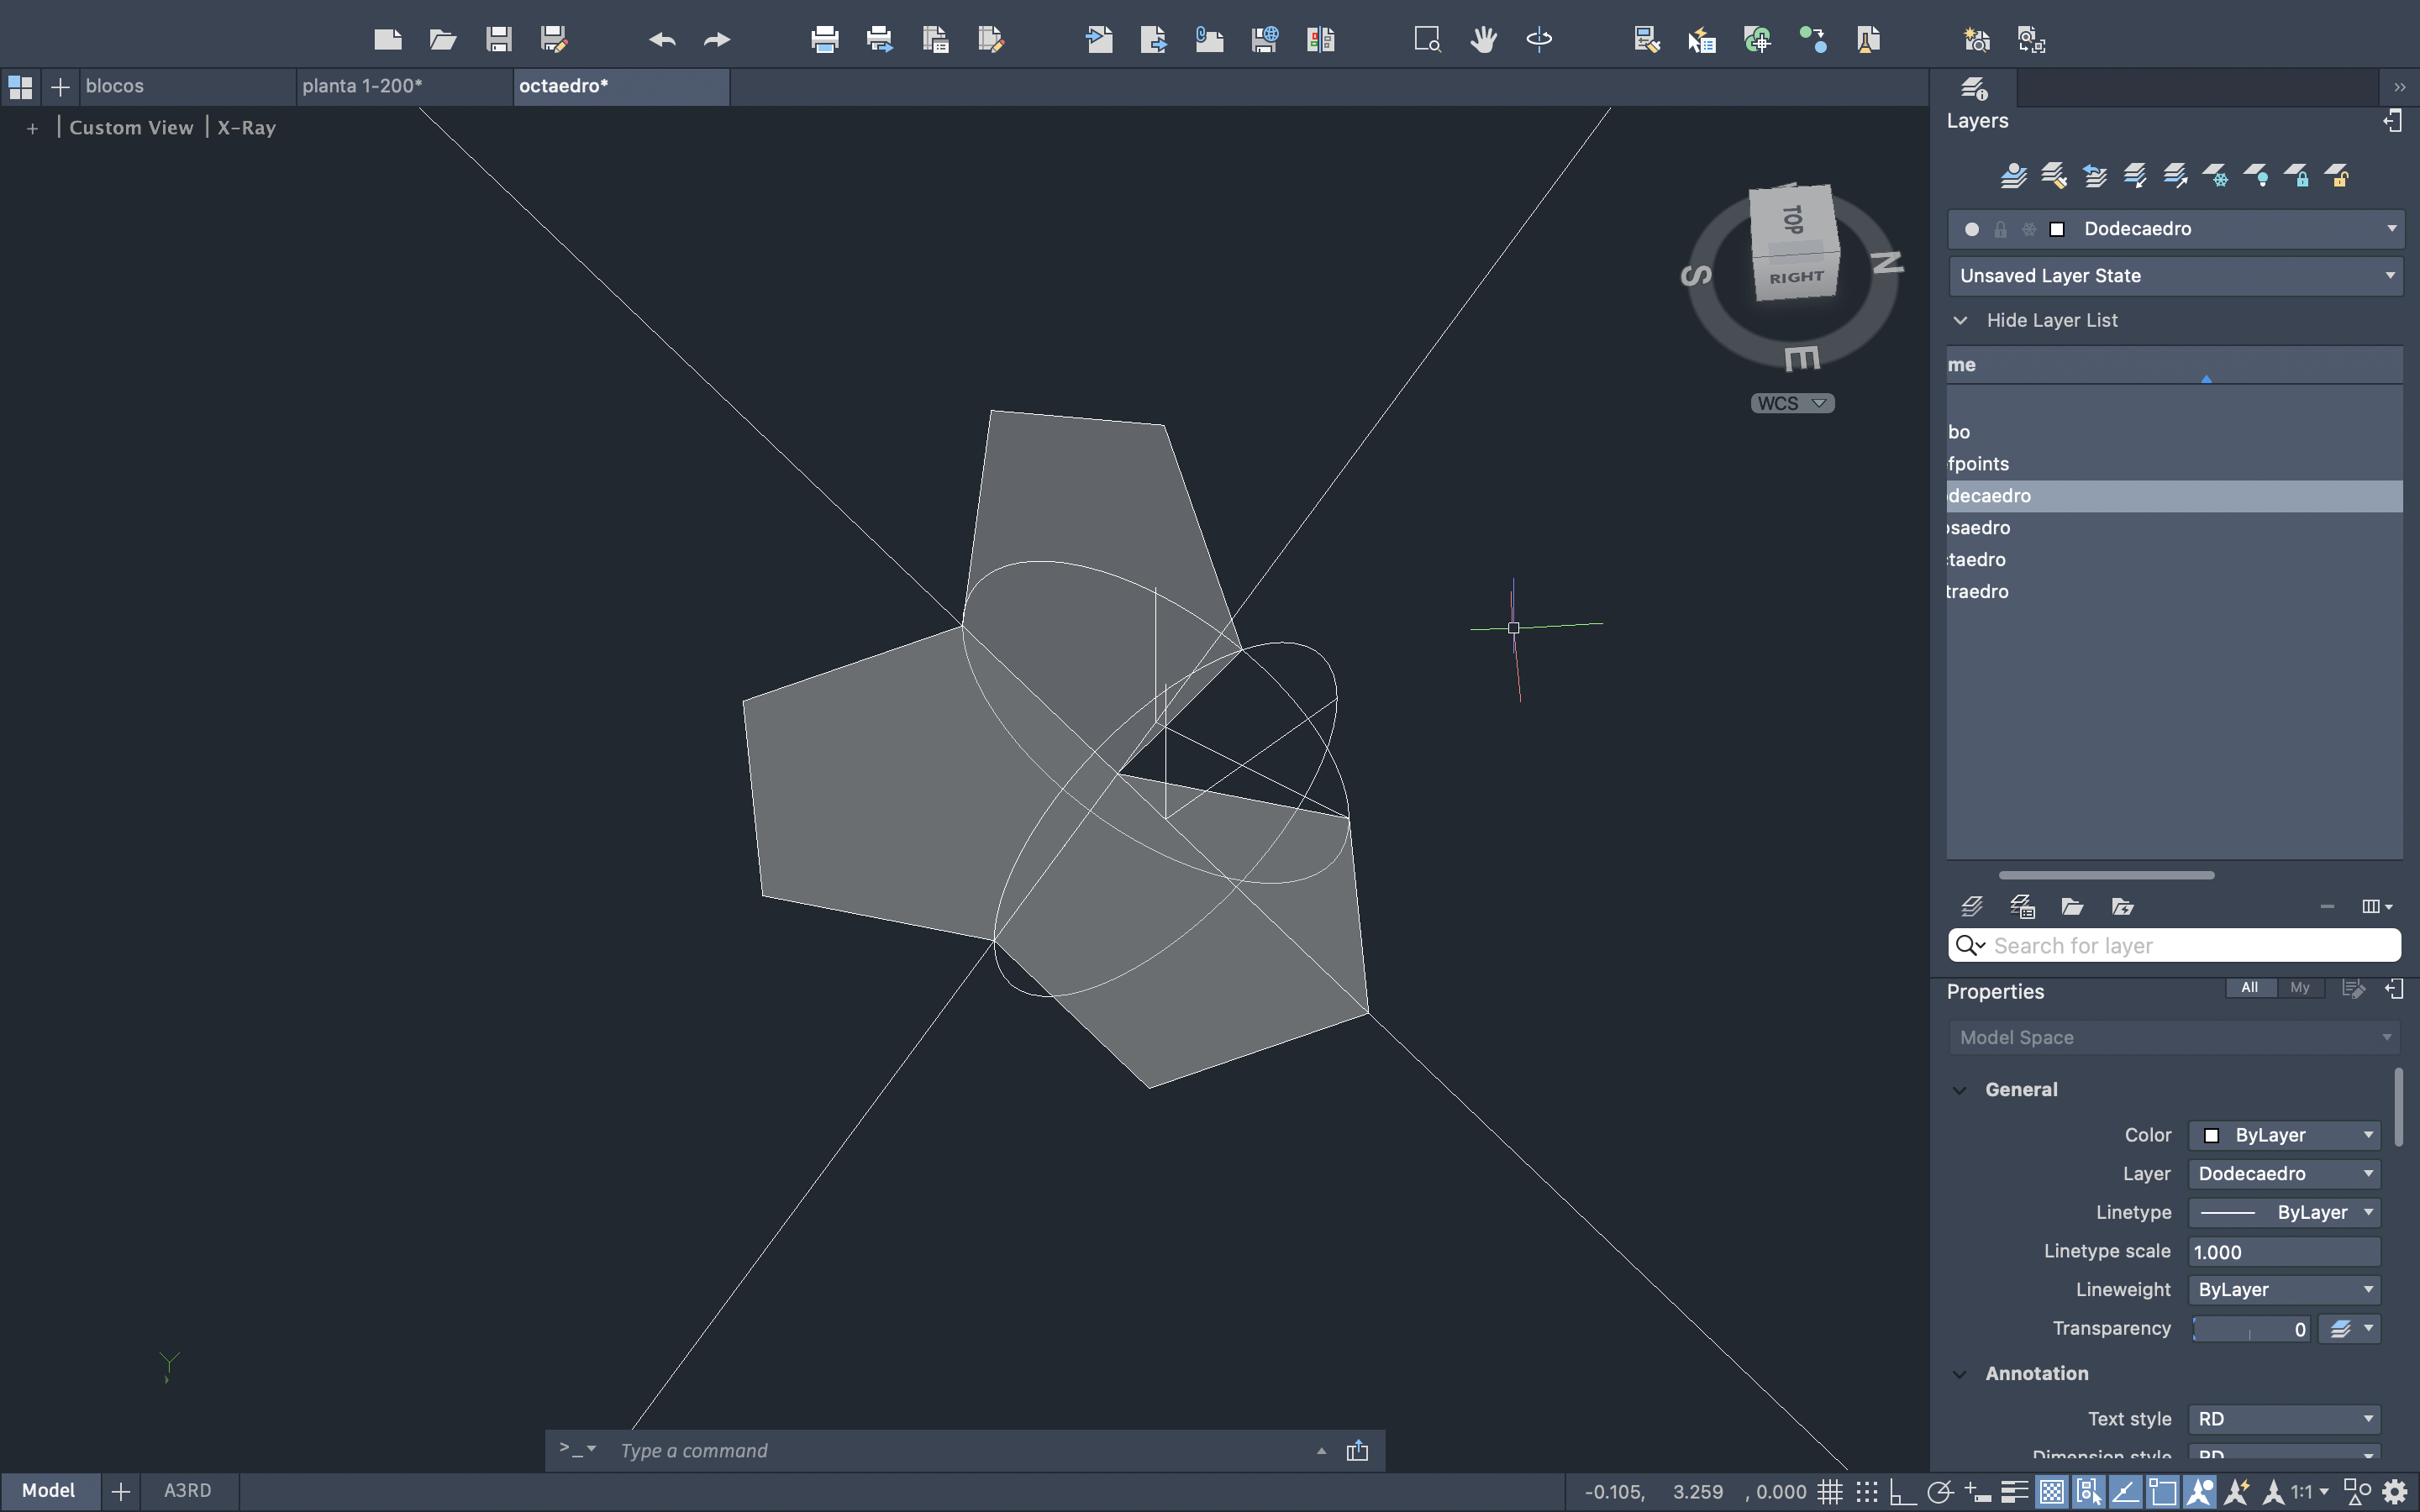Open the current layer Dodecaedro dropdown
Image resolution: width=2420 pixels, height=1512 pixels.
2391,229
